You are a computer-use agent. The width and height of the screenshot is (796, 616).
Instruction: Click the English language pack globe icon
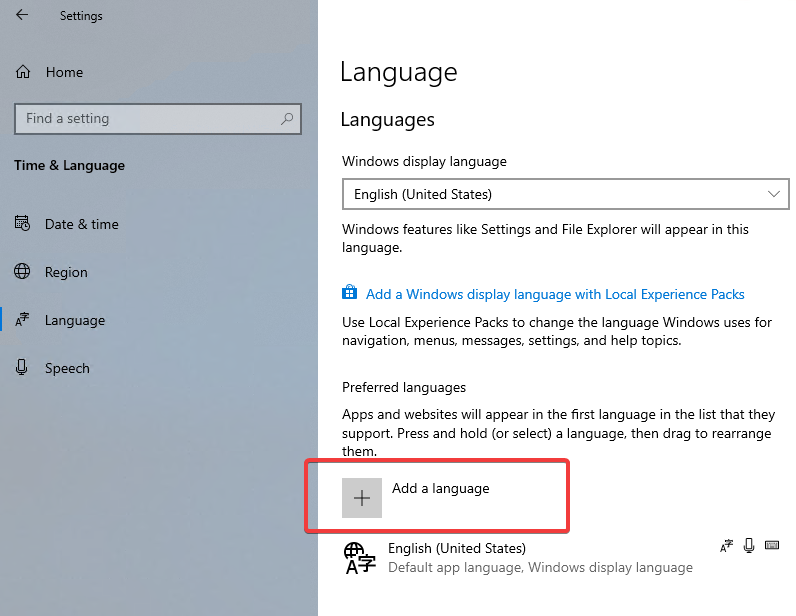[x=360, y=558]
